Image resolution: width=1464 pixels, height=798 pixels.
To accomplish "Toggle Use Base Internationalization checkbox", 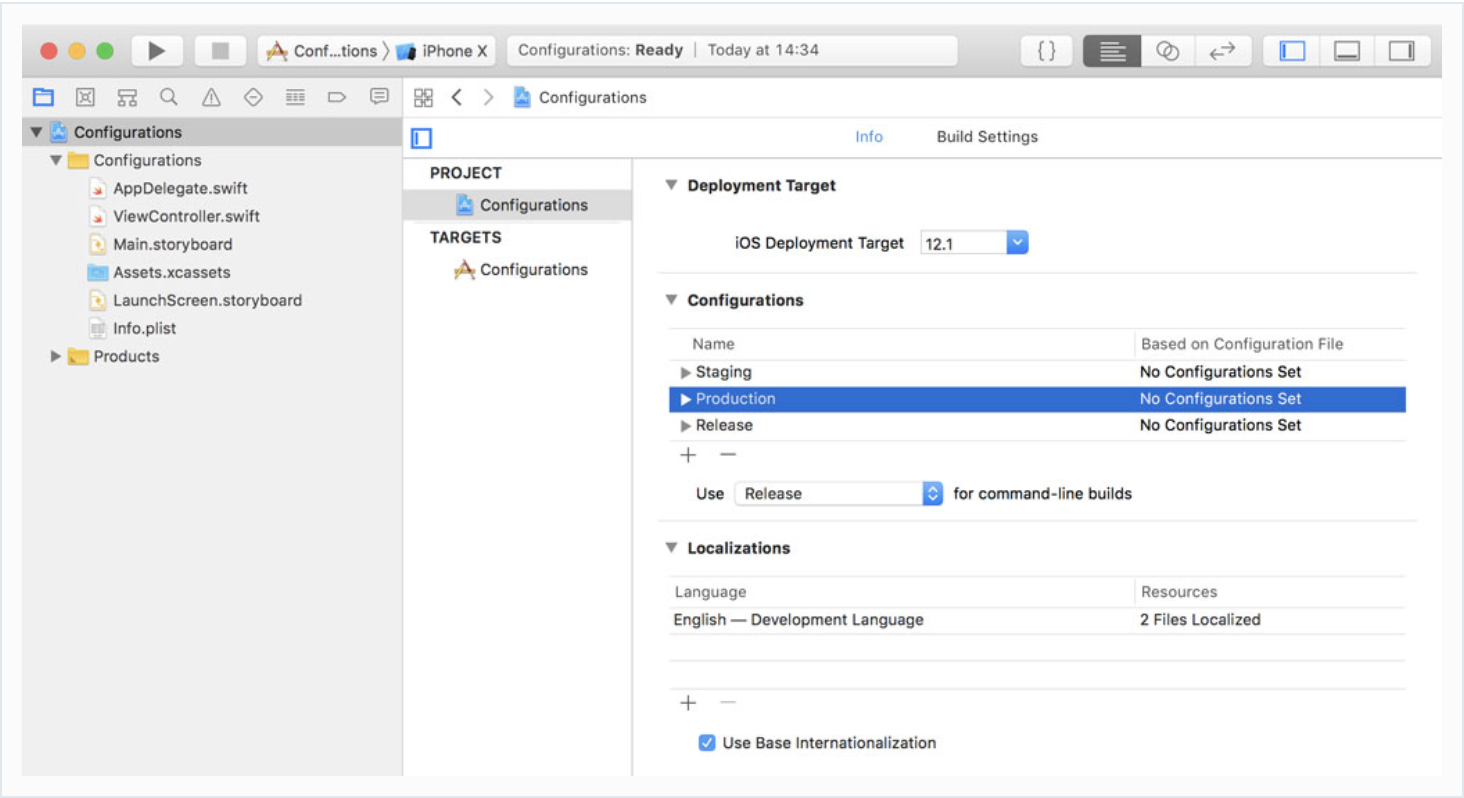I will [707, 743].
